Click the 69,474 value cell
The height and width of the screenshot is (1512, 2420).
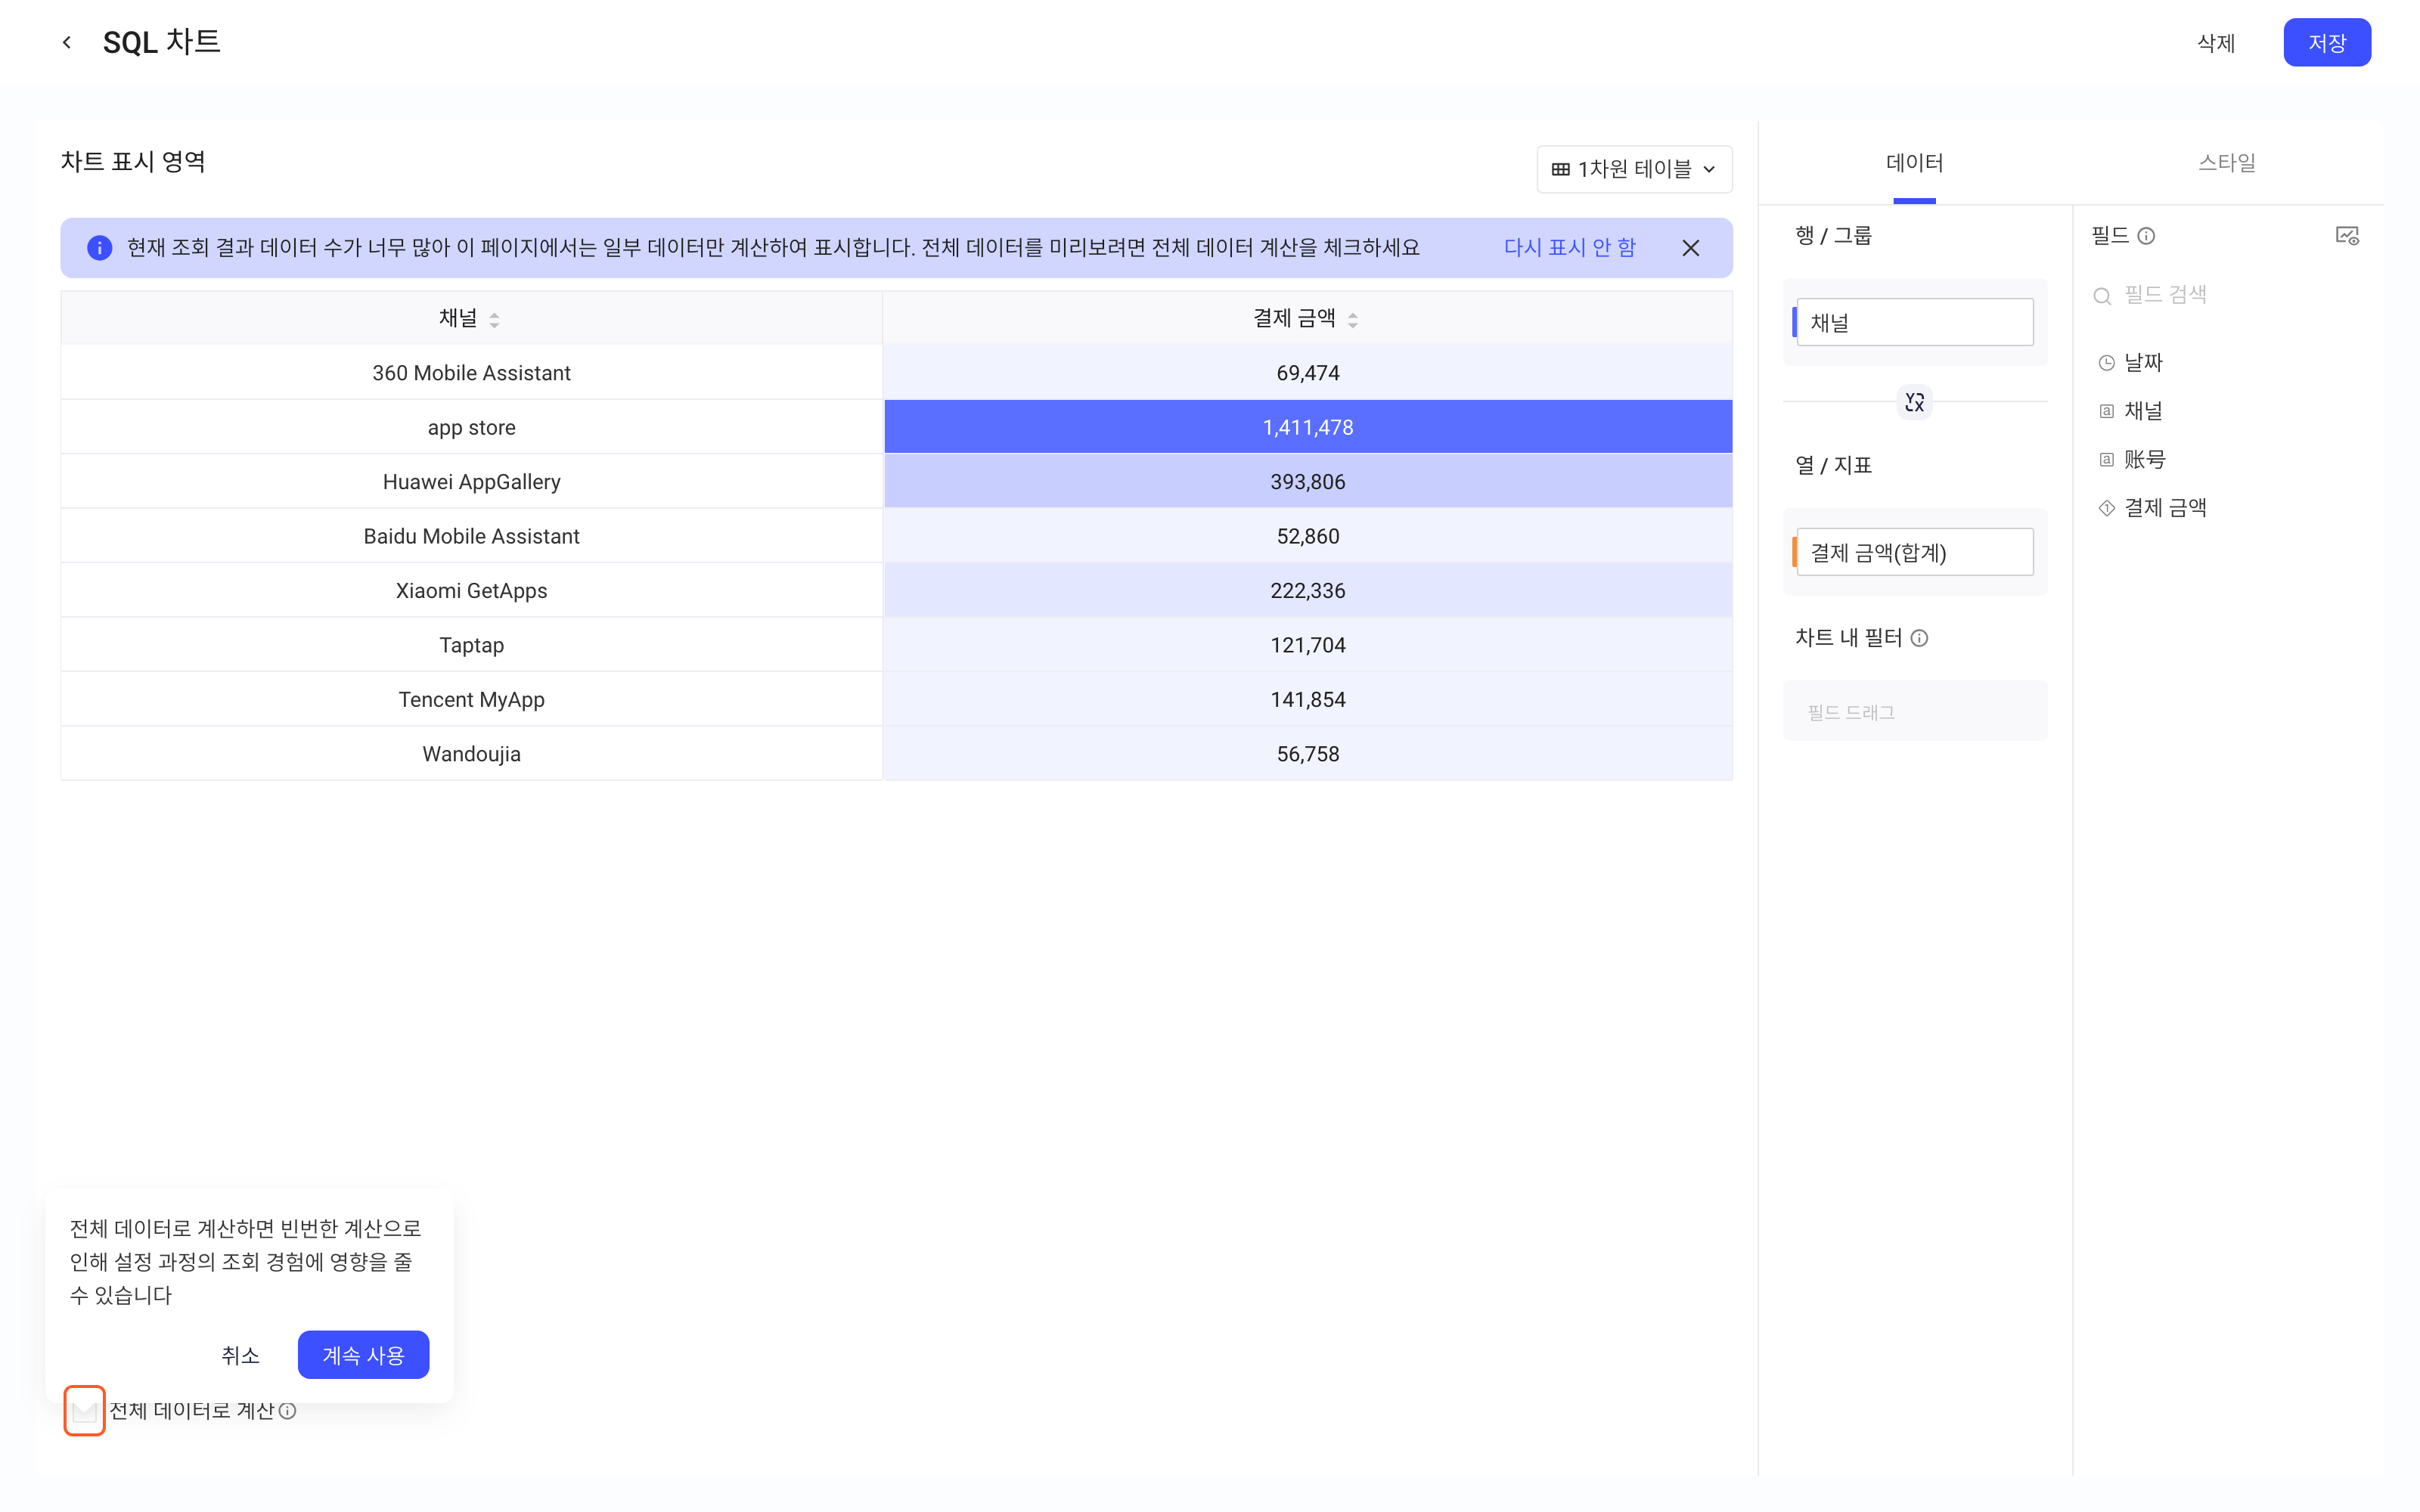point(1308,373)
